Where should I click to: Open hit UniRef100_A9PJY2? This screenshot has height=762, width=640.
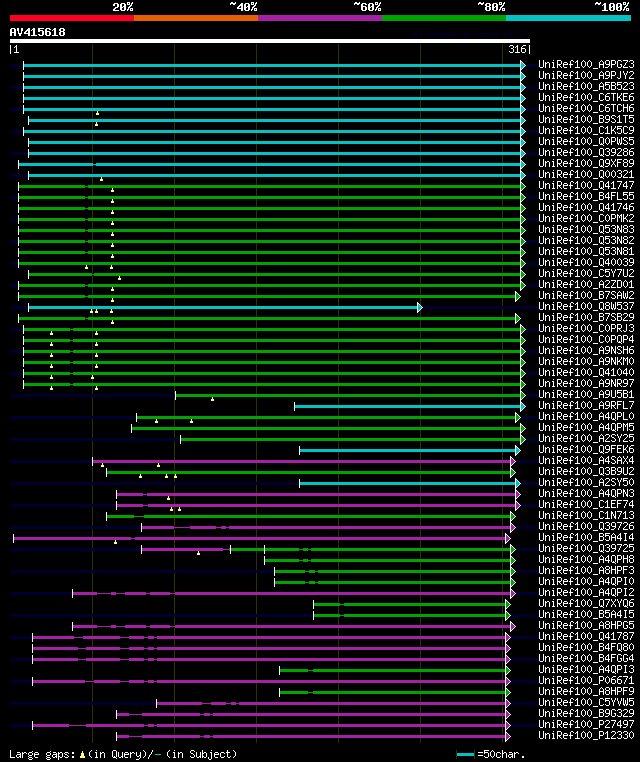tap(586, 75)
